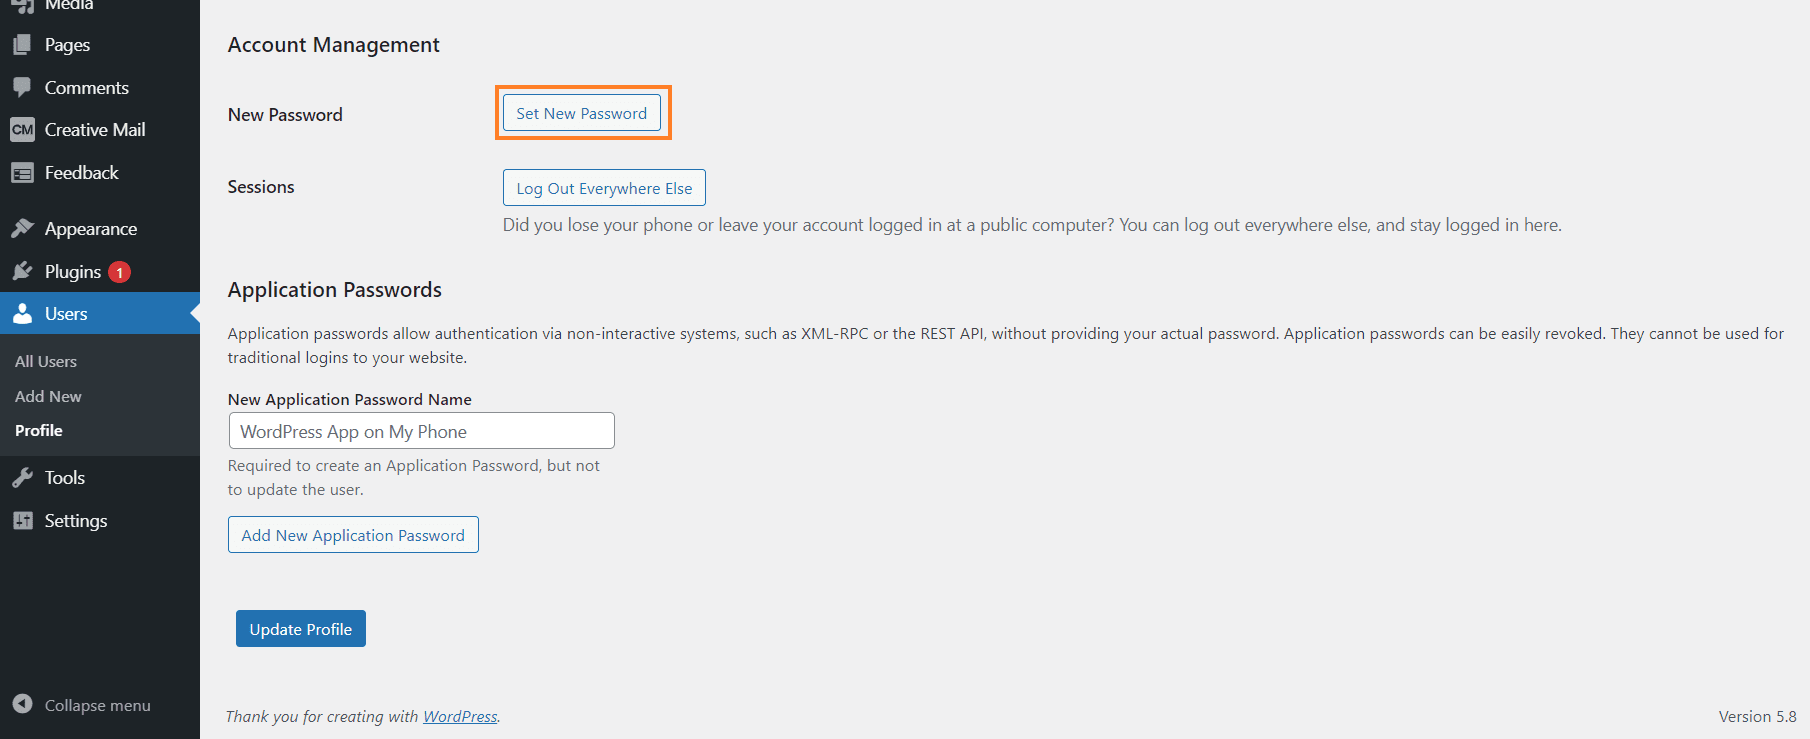Click the Appearance paintbrush icon

22,229
